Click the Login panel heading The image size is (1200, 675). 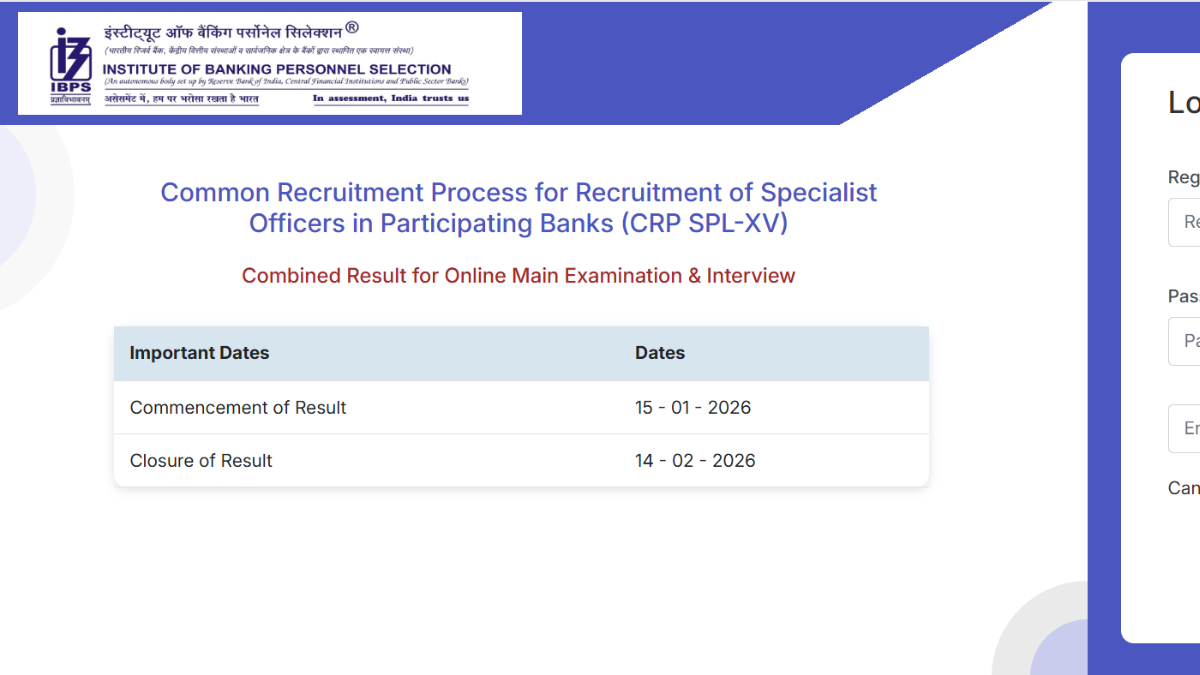tap(1184, 102)
